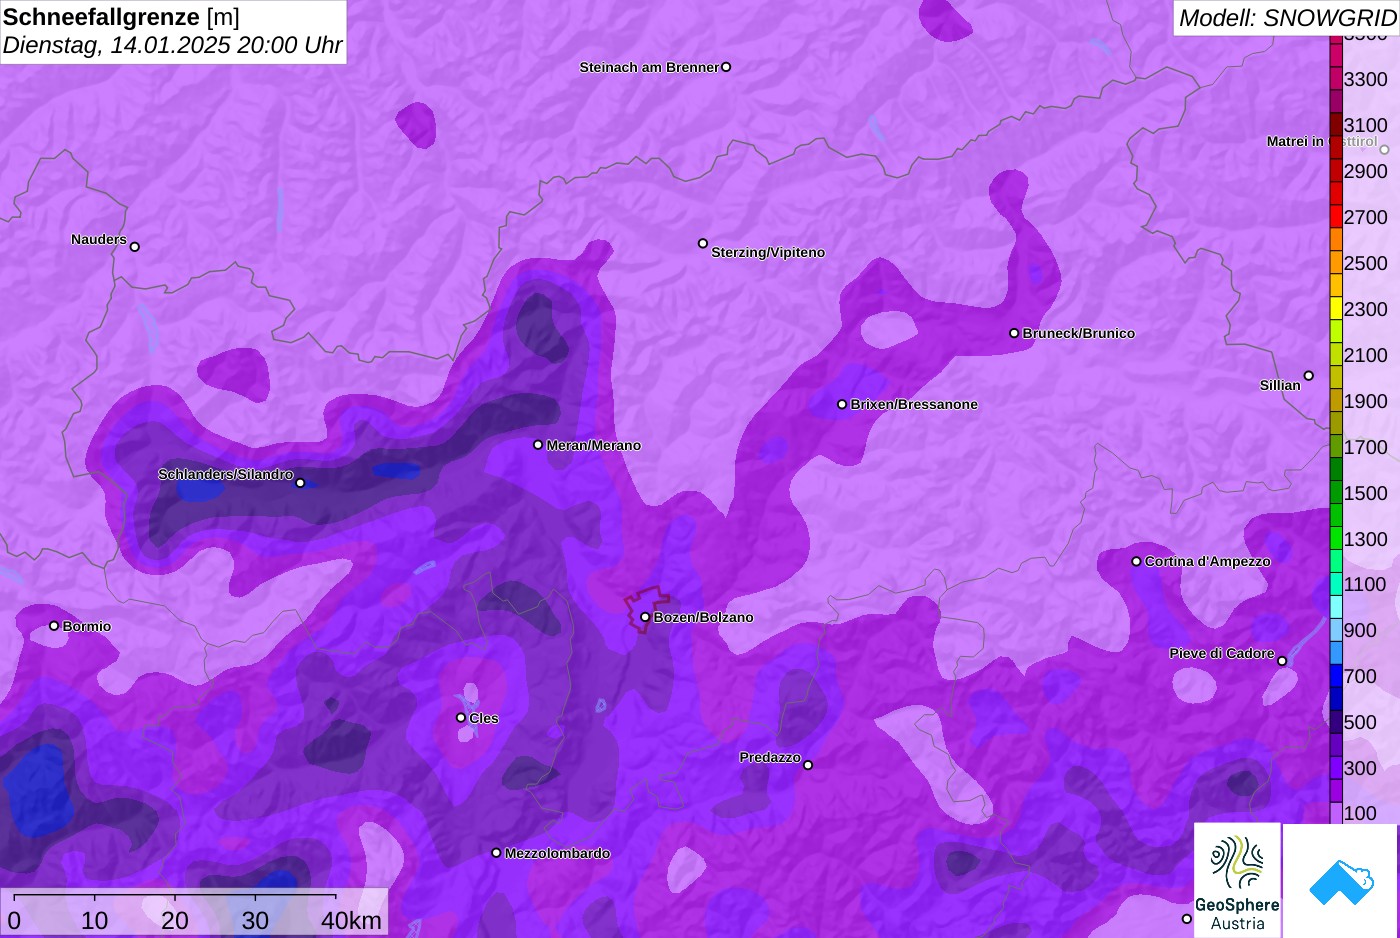
Task: Click the GeoSphere Austria logo
Action: coord(1238,880)
